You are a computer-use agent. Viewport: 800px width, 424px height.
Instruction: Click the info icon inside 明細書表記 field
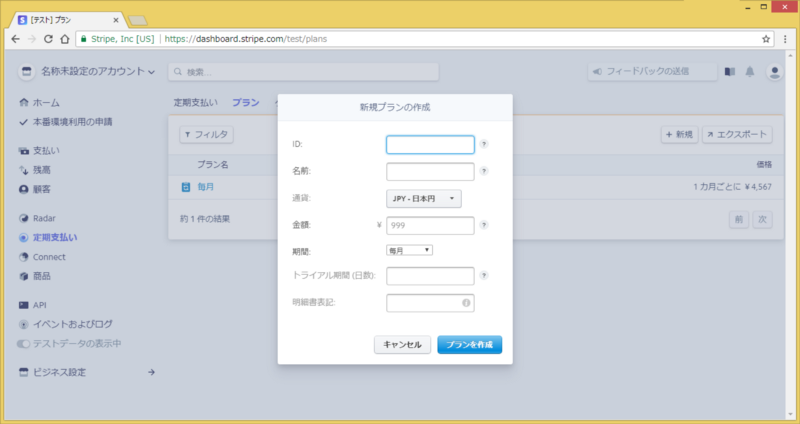466,302
